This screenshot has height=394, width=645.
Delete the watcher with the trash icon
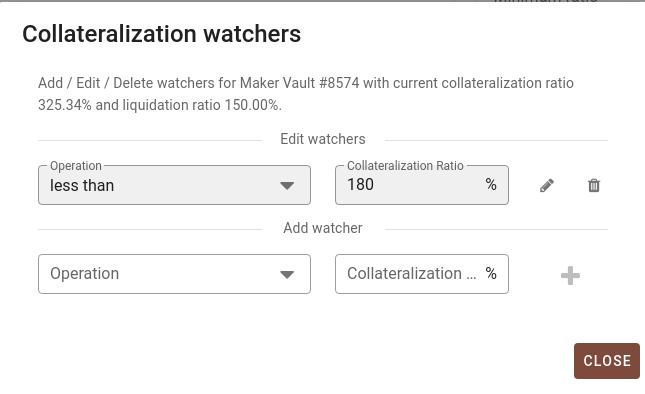(x=594, y=185)
